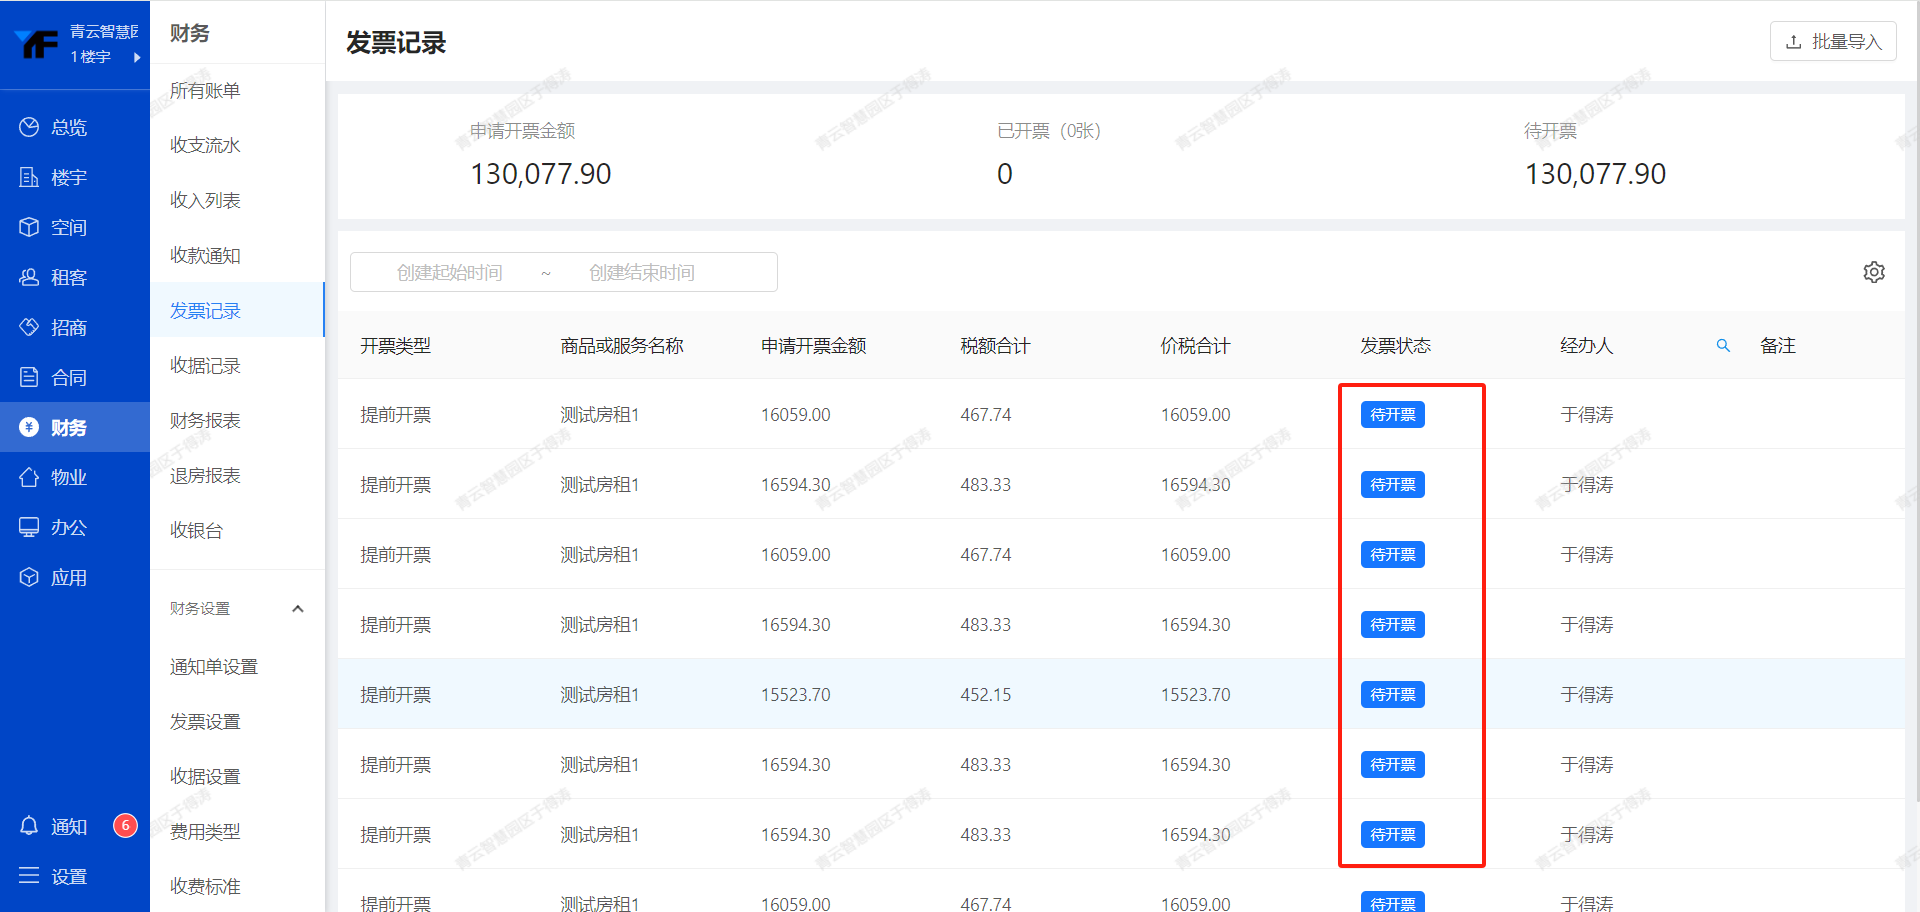Open the 楼宇 building icon in sidebar

[29, 177]
